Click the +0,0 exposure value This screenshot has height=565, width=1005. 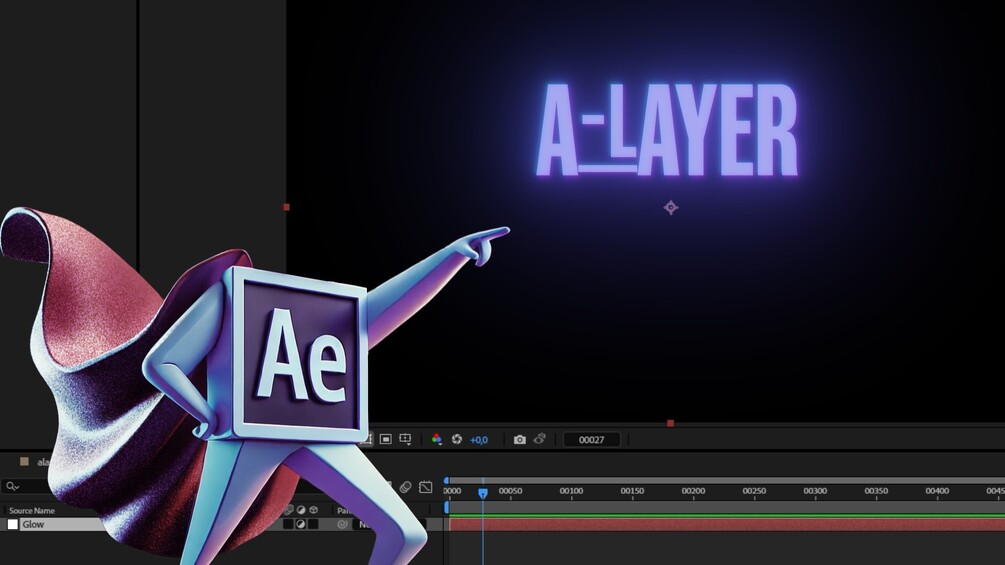click(x=479, y=439)
